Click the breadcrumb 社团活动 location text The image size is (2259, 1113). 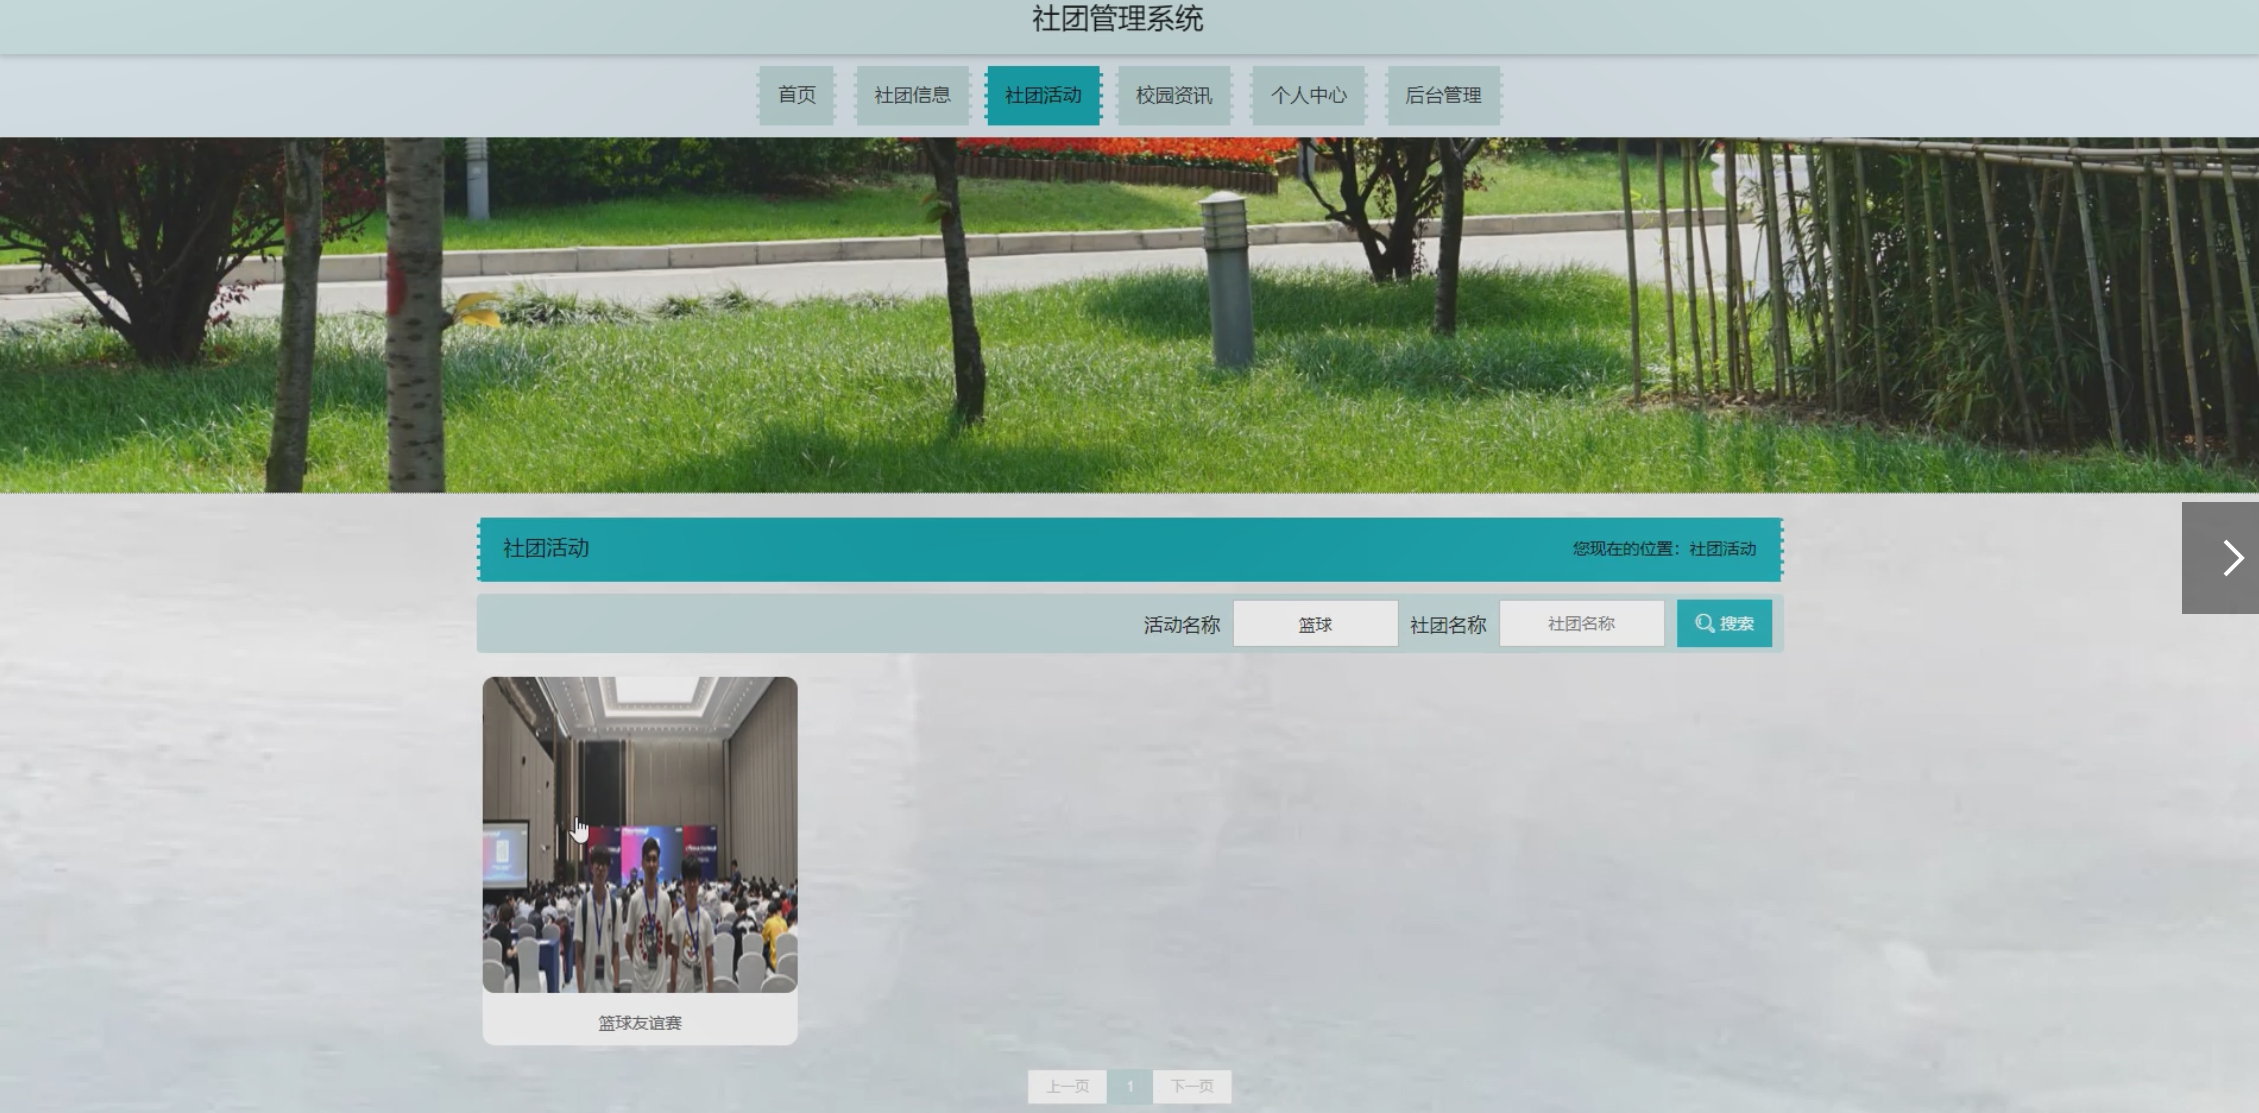click(x=1722, y=549)
